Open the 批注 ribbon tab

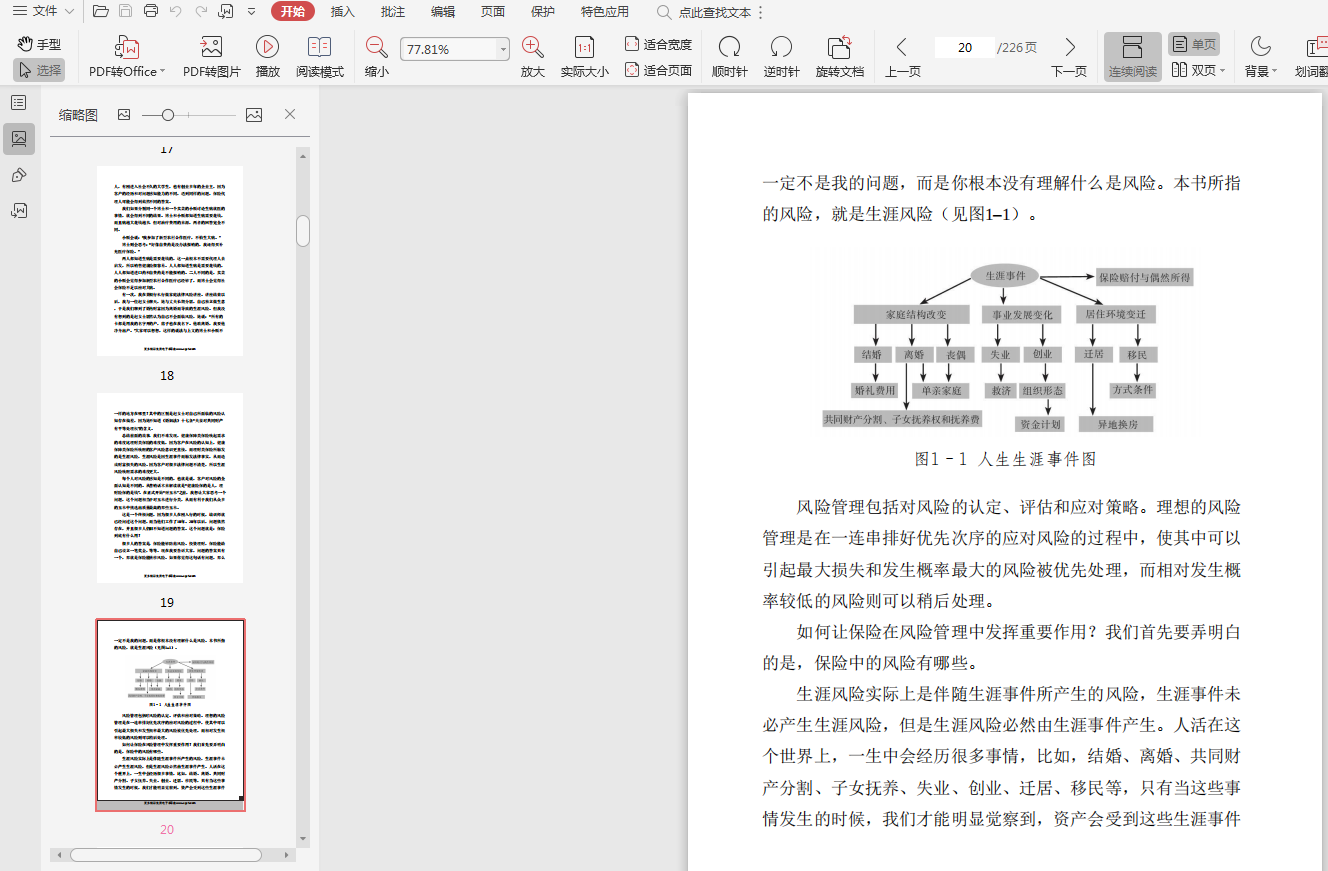pyautogui.click(x=393, y=11)
